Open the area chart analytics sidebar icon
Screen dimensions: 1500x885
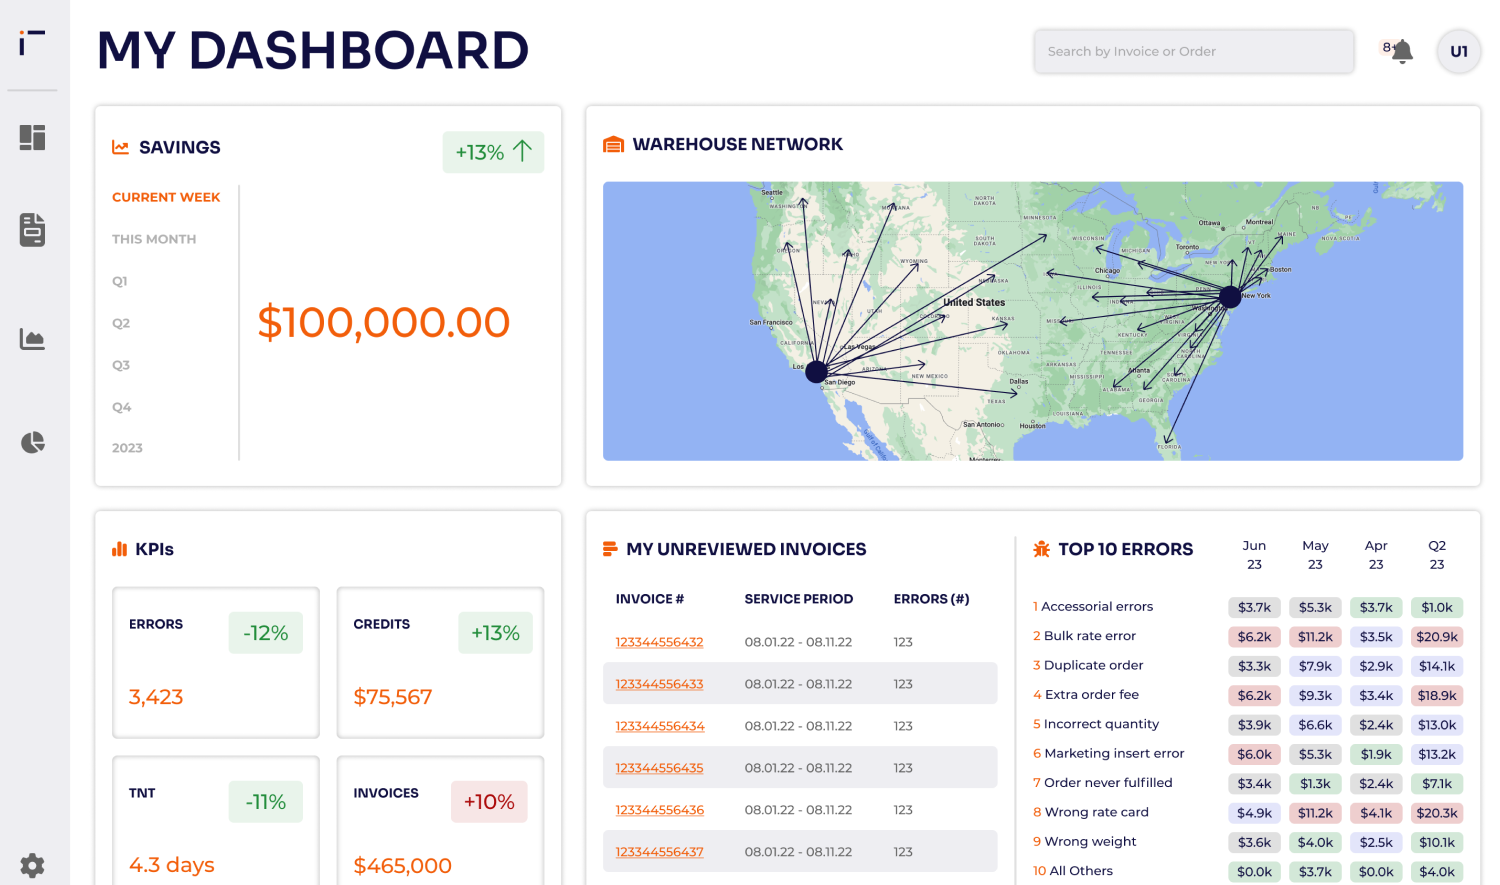pyautogui.click(x=32, y=339)
